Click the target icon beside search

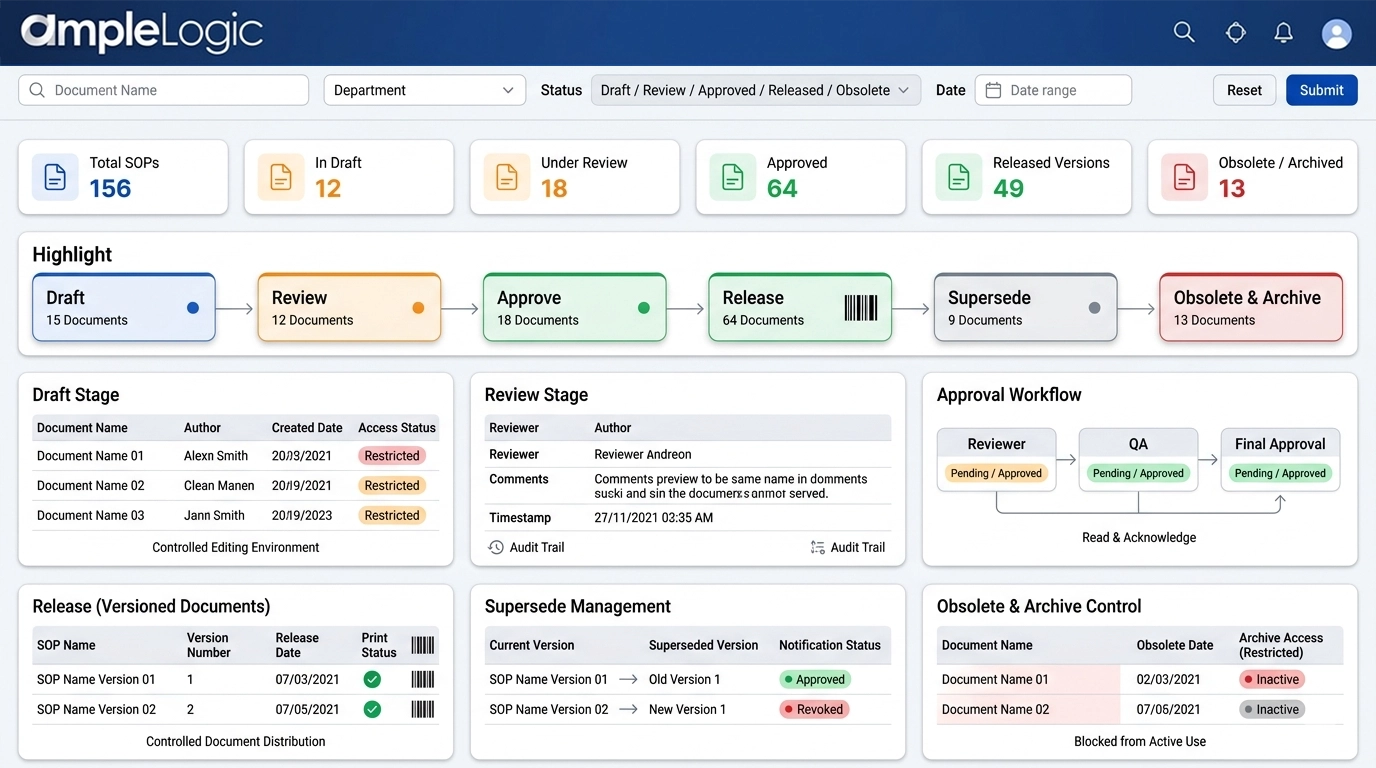(x=1236, y=33)
